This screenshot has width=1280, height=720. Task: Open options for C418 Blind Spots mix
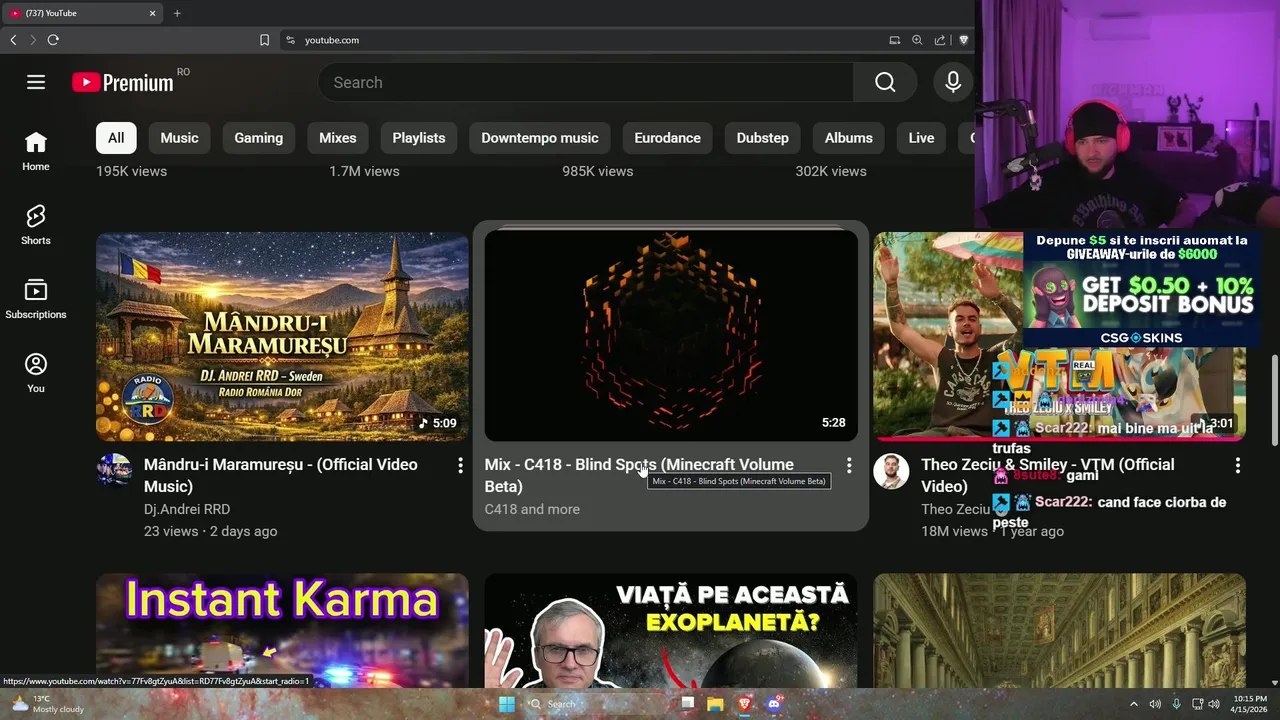pyautogui.click(x=849, y=465)
